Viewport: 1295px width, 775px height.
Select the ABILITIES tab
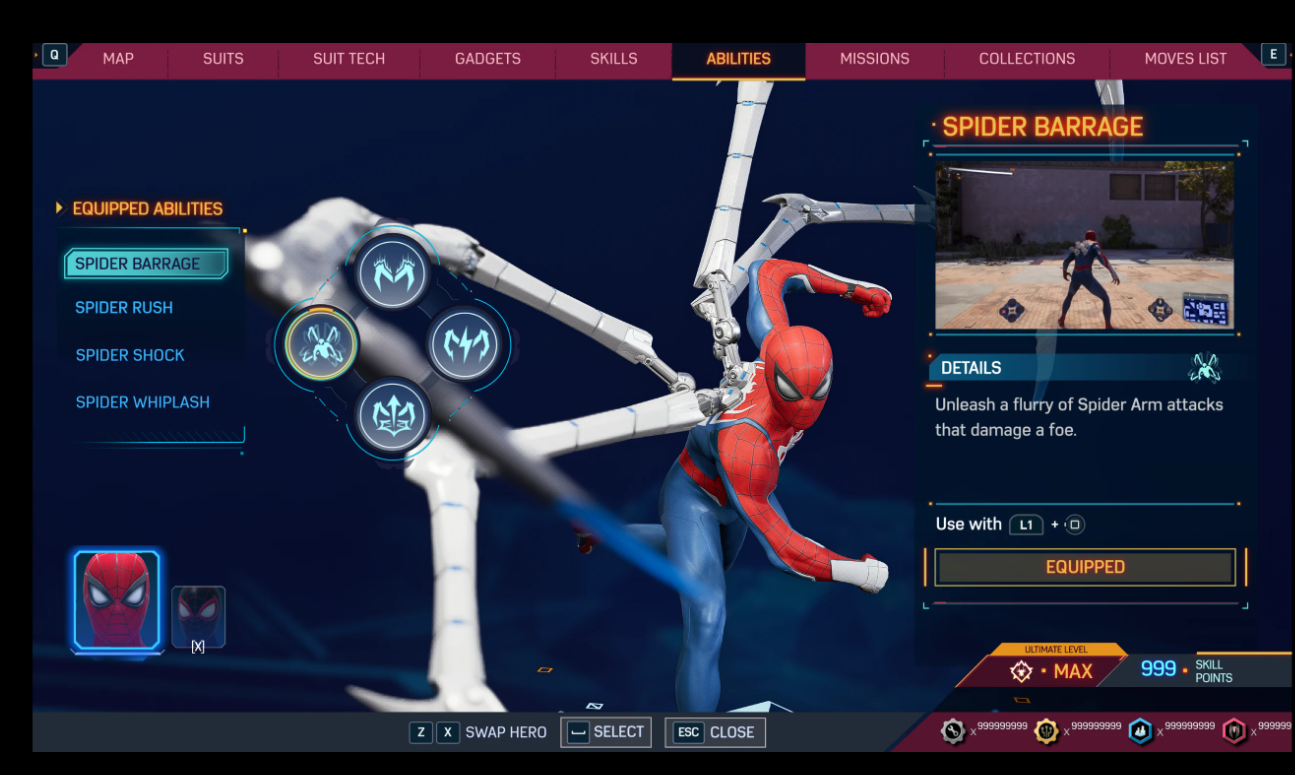pos(739,59)
